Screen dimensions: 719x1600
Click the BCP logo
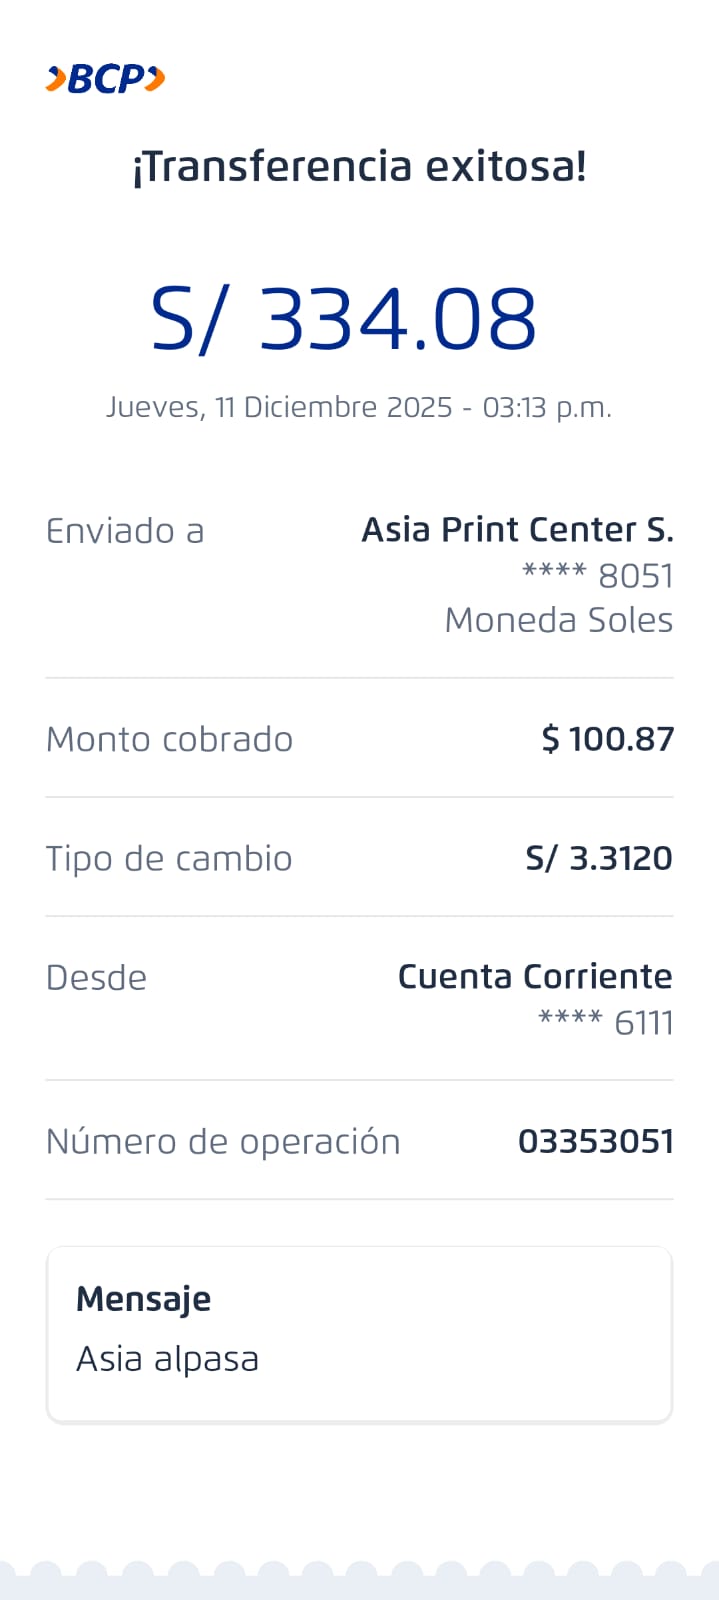(x=105, y=78)
